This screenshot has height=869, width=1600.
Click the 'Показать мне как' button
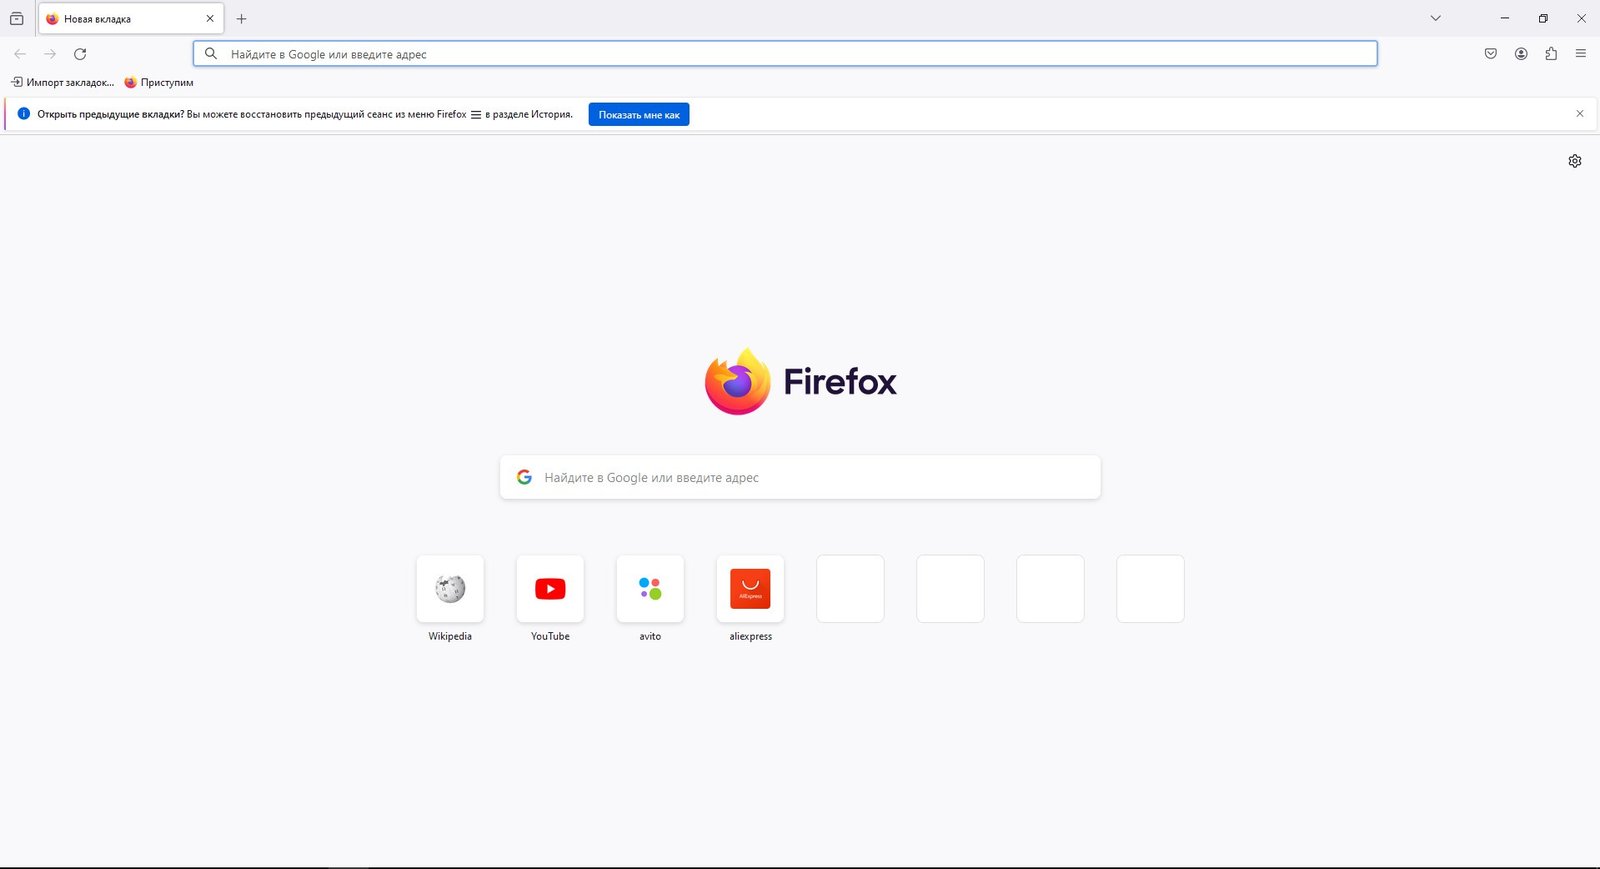point(638,115)
